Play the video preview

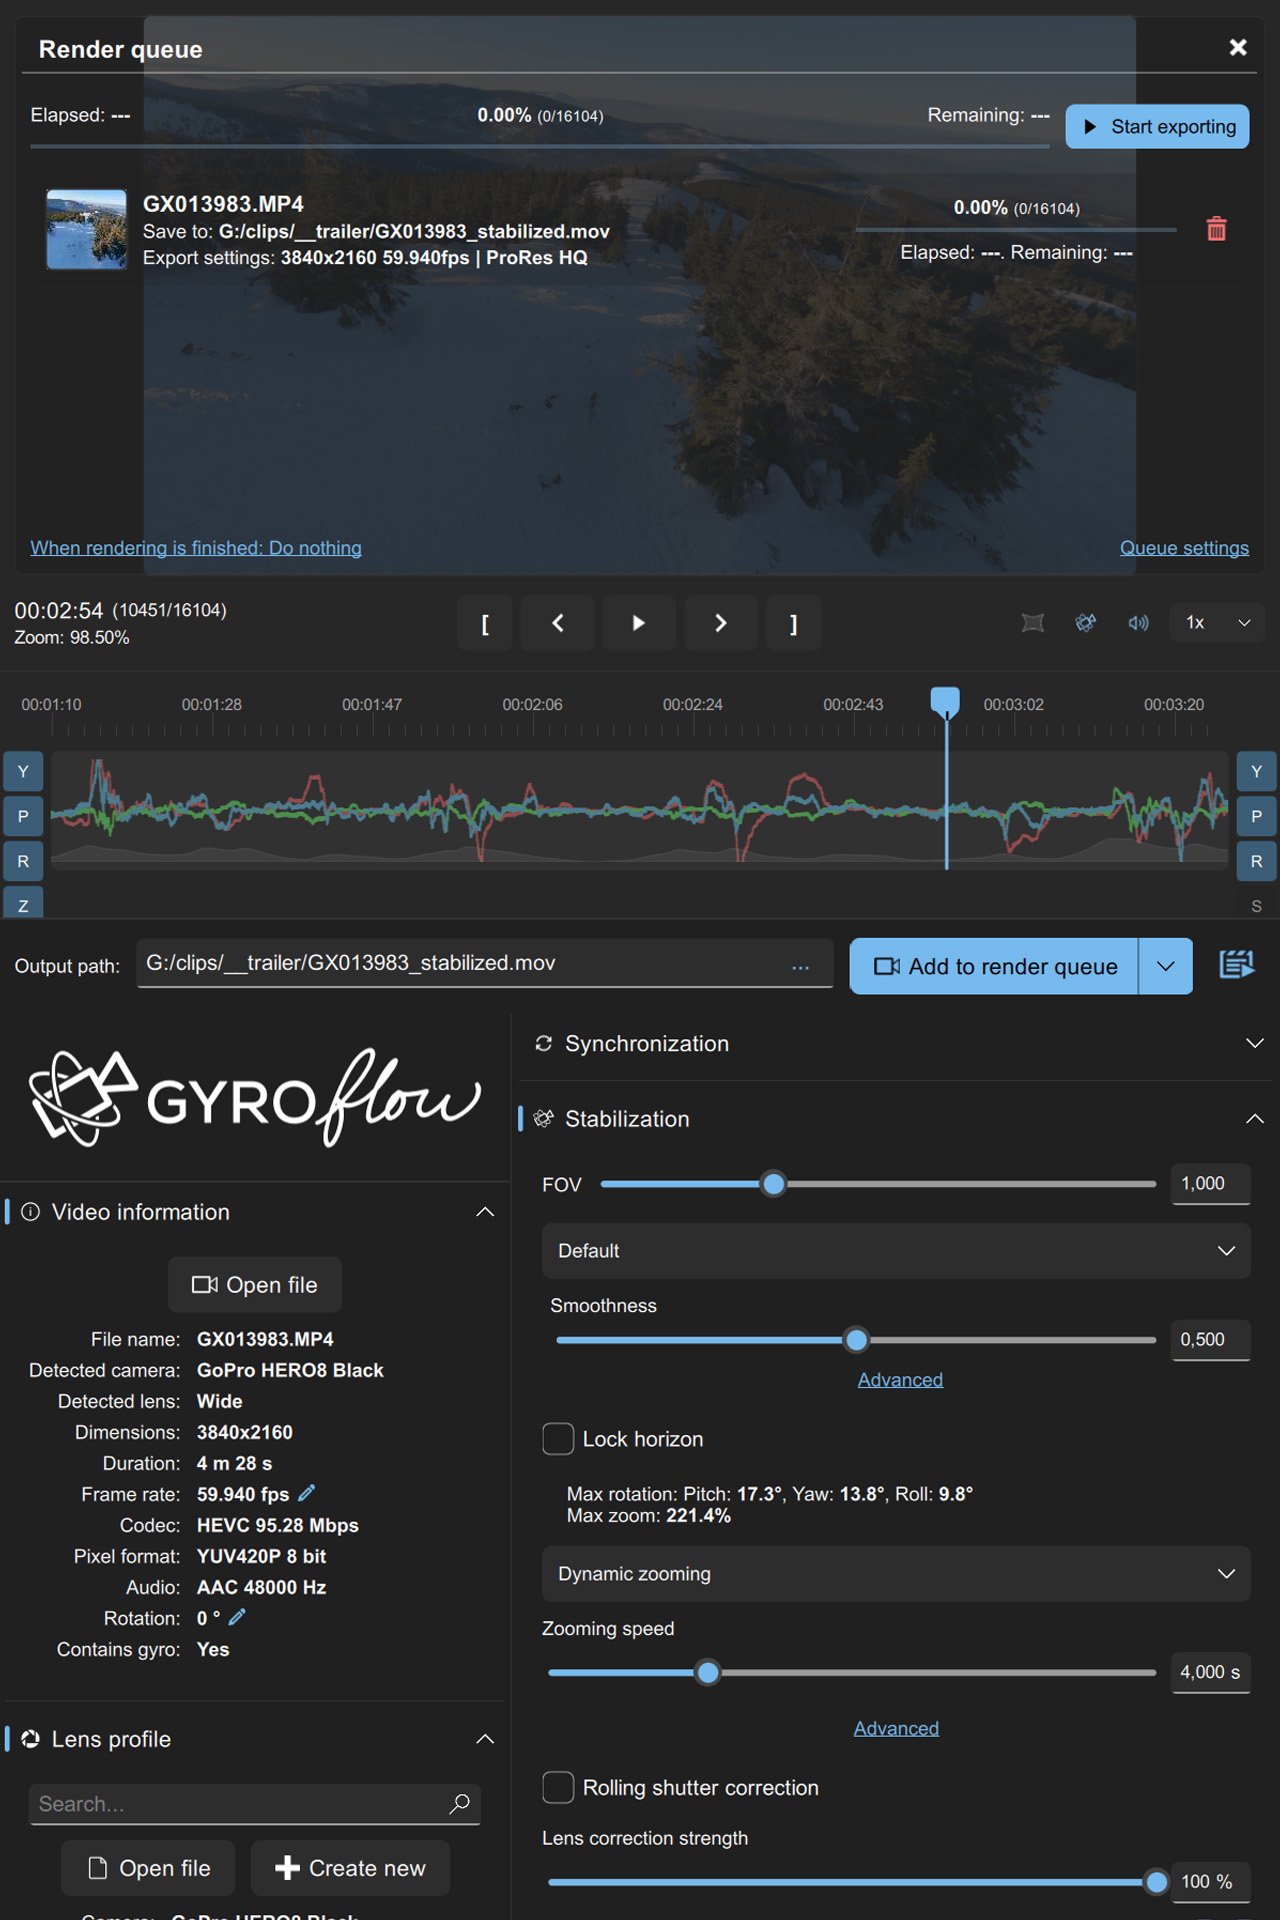tap(638, 623)
